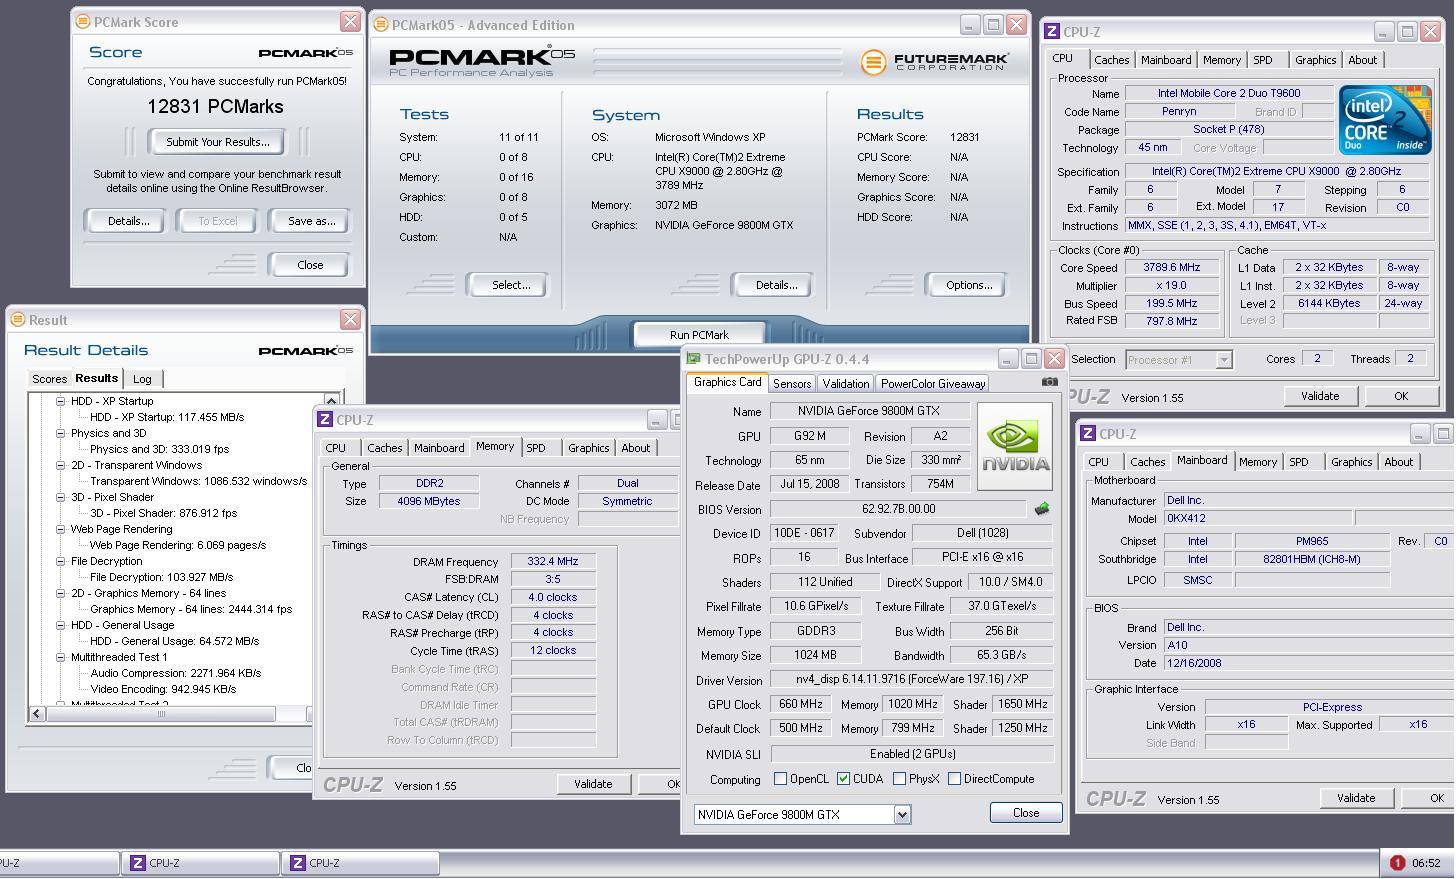Screen dimensions: 1456x879
Task: Click the red notification tray icon
Action: coord(1397,863)
